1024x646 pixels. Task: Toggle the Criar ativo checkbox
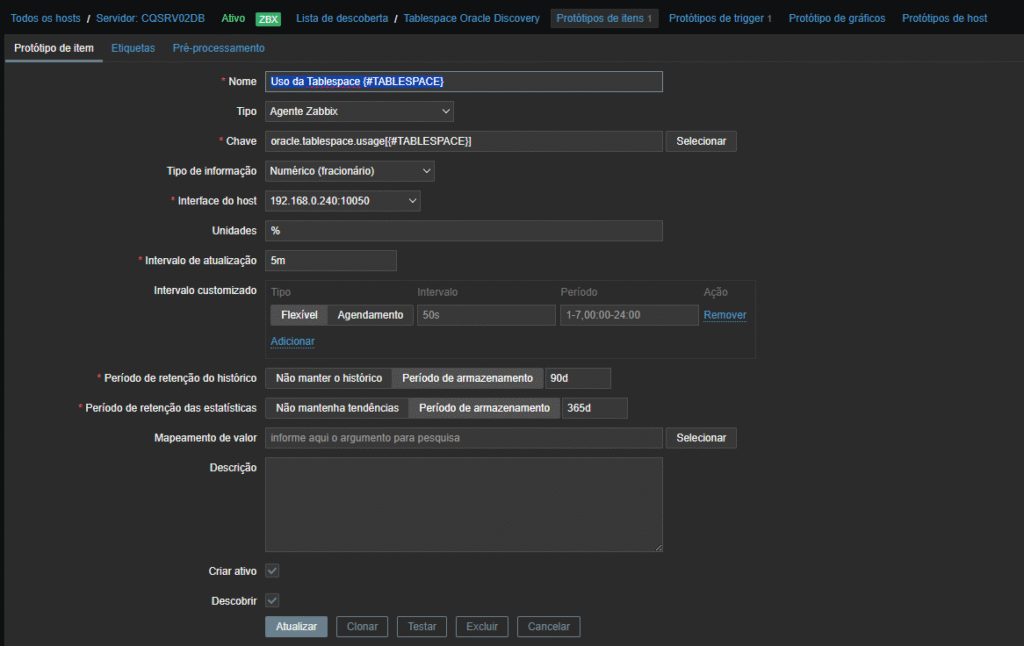coord(272,571)
